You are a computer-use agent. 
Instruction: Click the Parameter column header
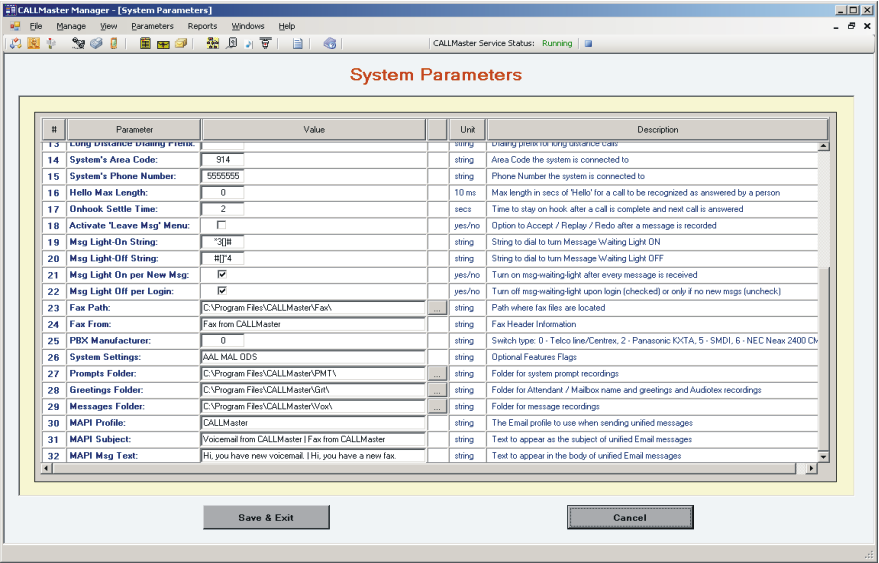(x=134, y=130)
